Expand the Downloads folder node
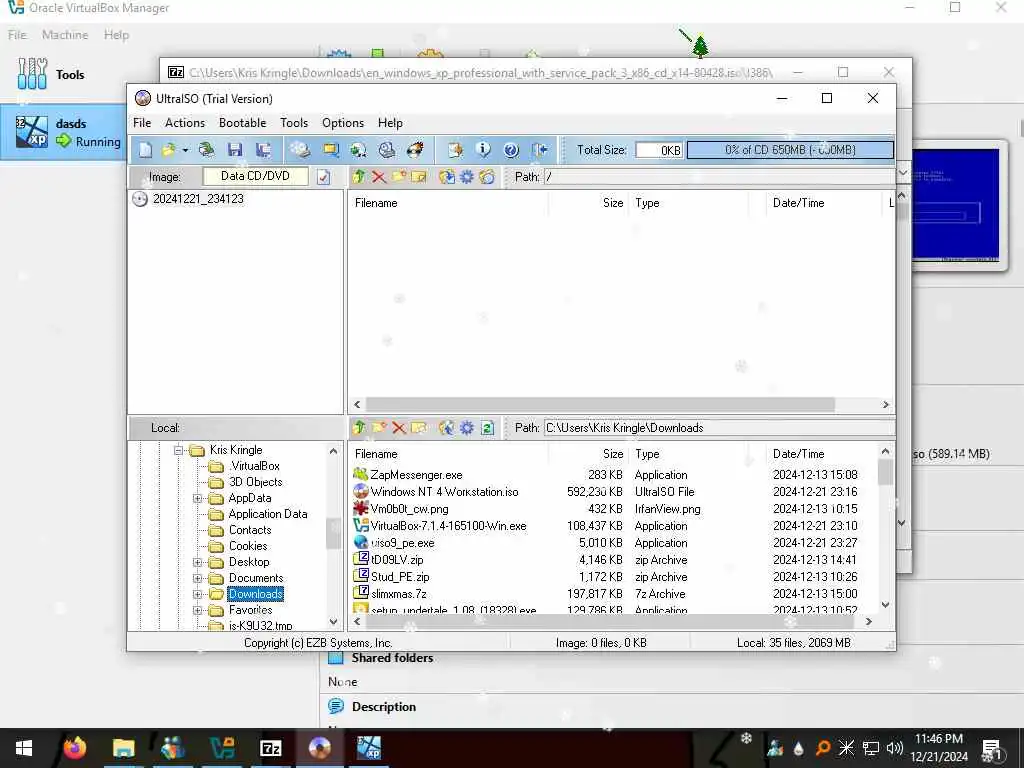 (x=197, y=594)
